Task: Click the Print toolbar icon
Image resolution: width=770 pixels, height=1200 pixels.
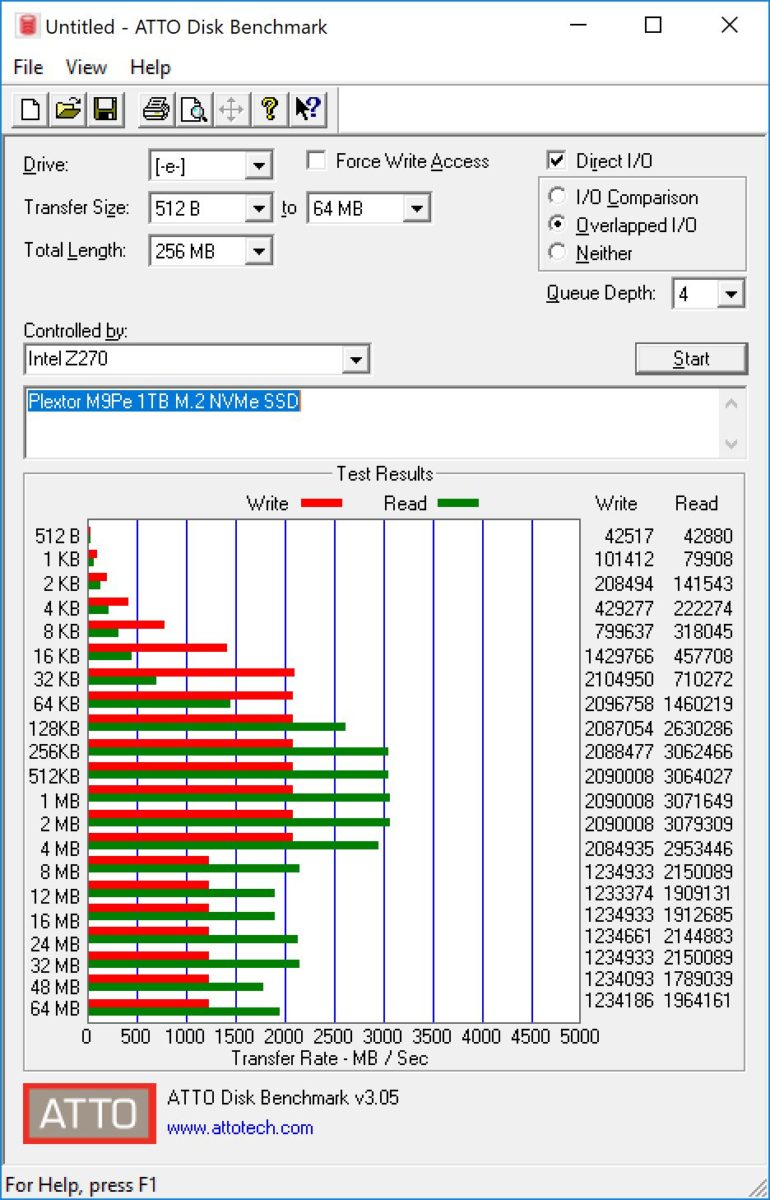Action: 156,109
